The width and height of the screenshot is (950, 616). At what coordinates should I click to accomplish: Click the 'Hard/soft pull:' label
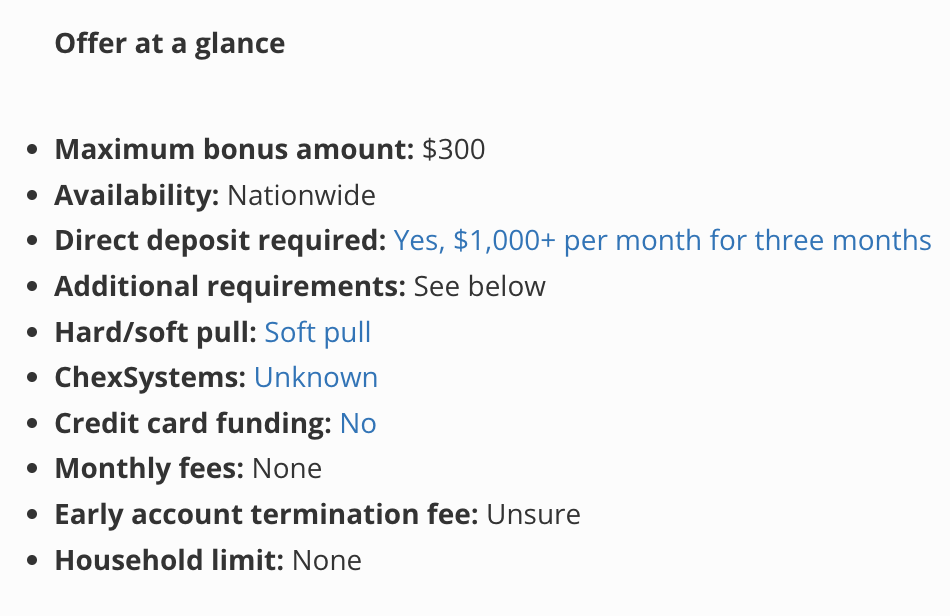pyautogui.click(x=156, y=333)
